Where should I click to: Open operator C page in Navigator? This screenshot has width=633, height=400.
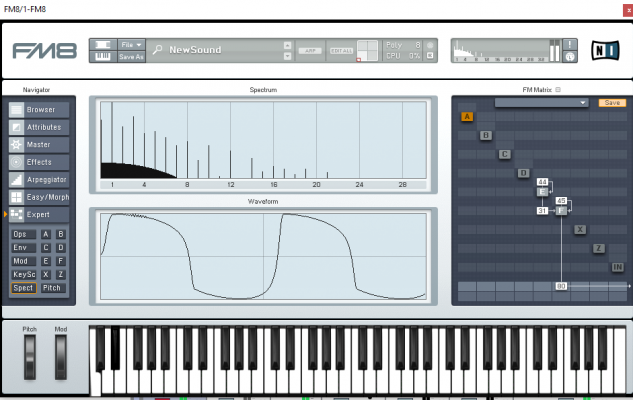[46, 248]
